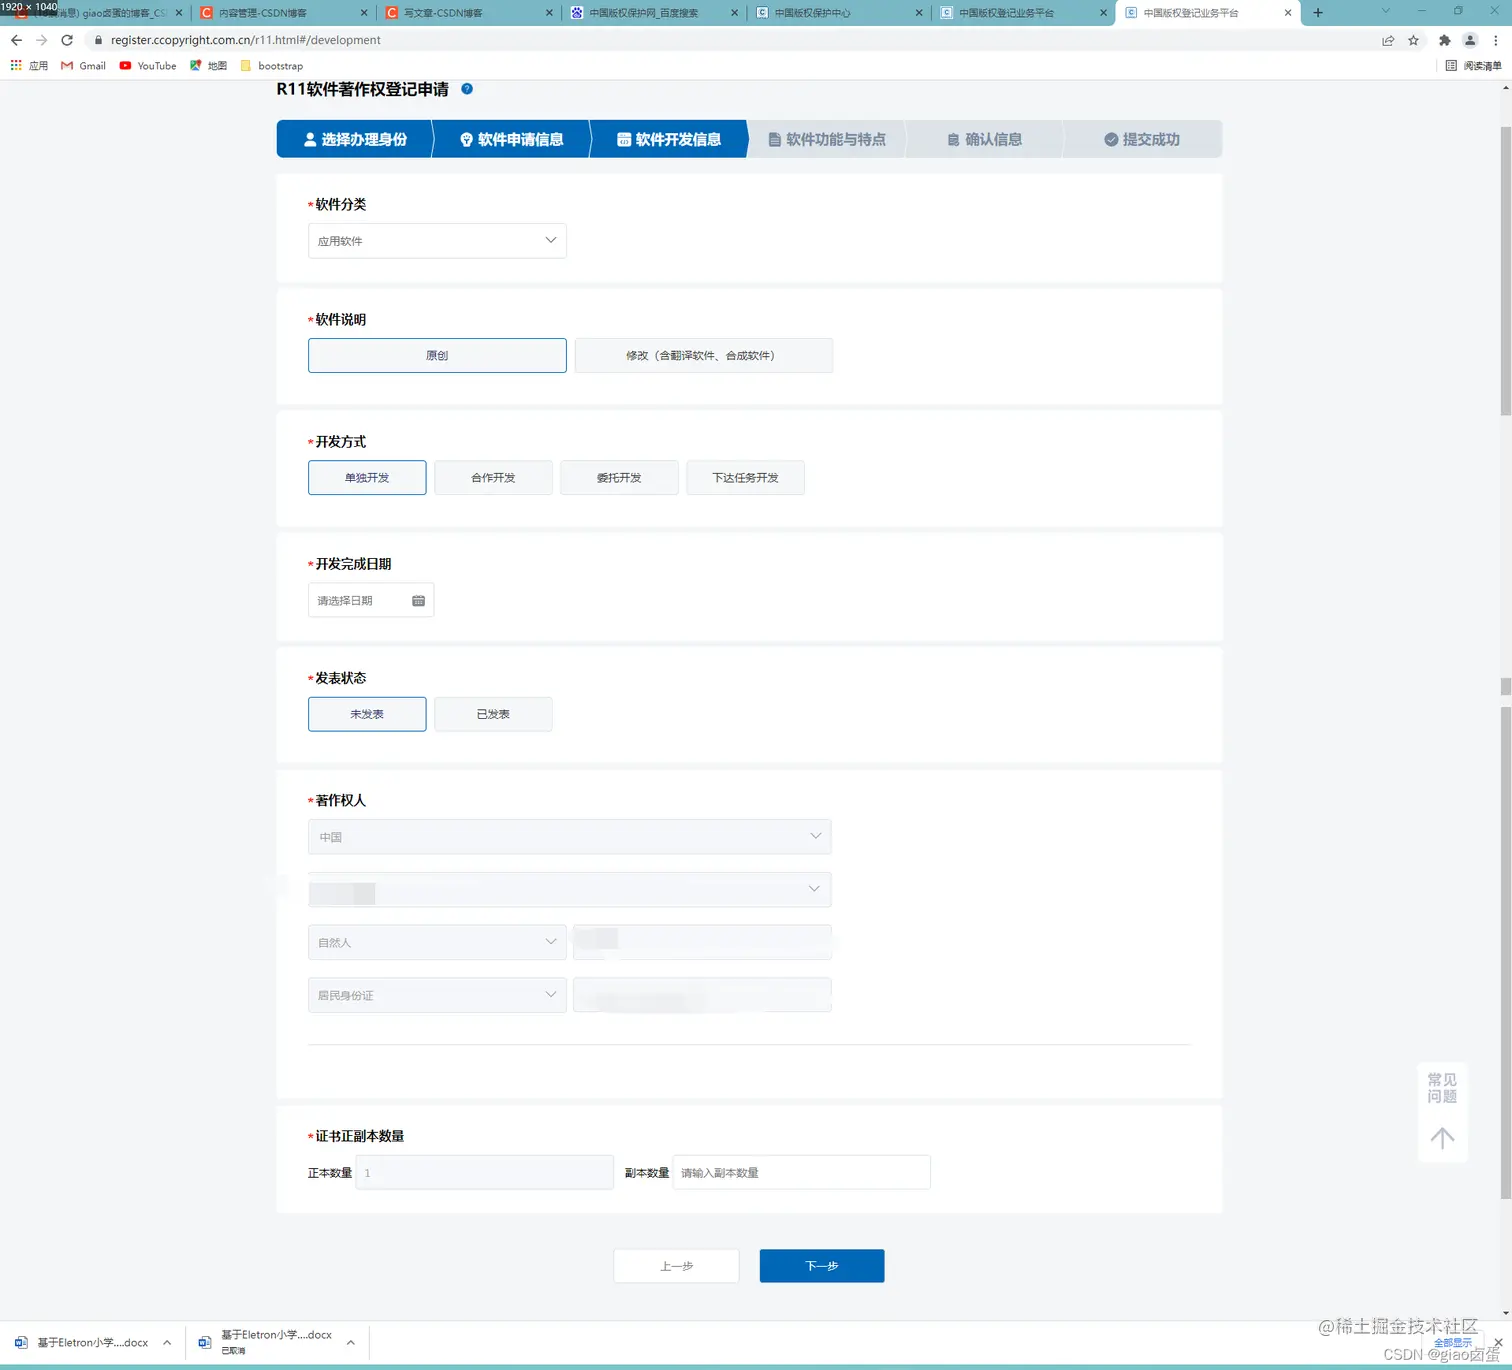
Task: Go to the 软件申请信息 step
Action: click(x=511, y=139)
